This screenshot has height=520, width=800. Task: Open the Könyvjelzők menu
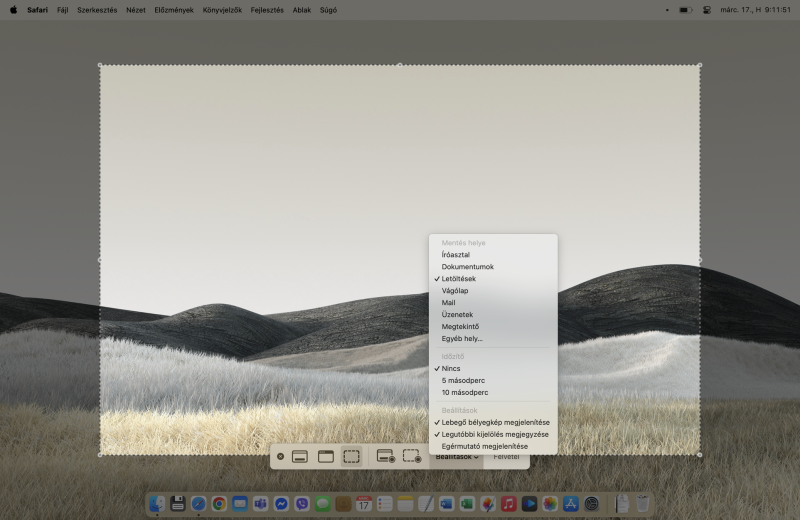[222, 10]
